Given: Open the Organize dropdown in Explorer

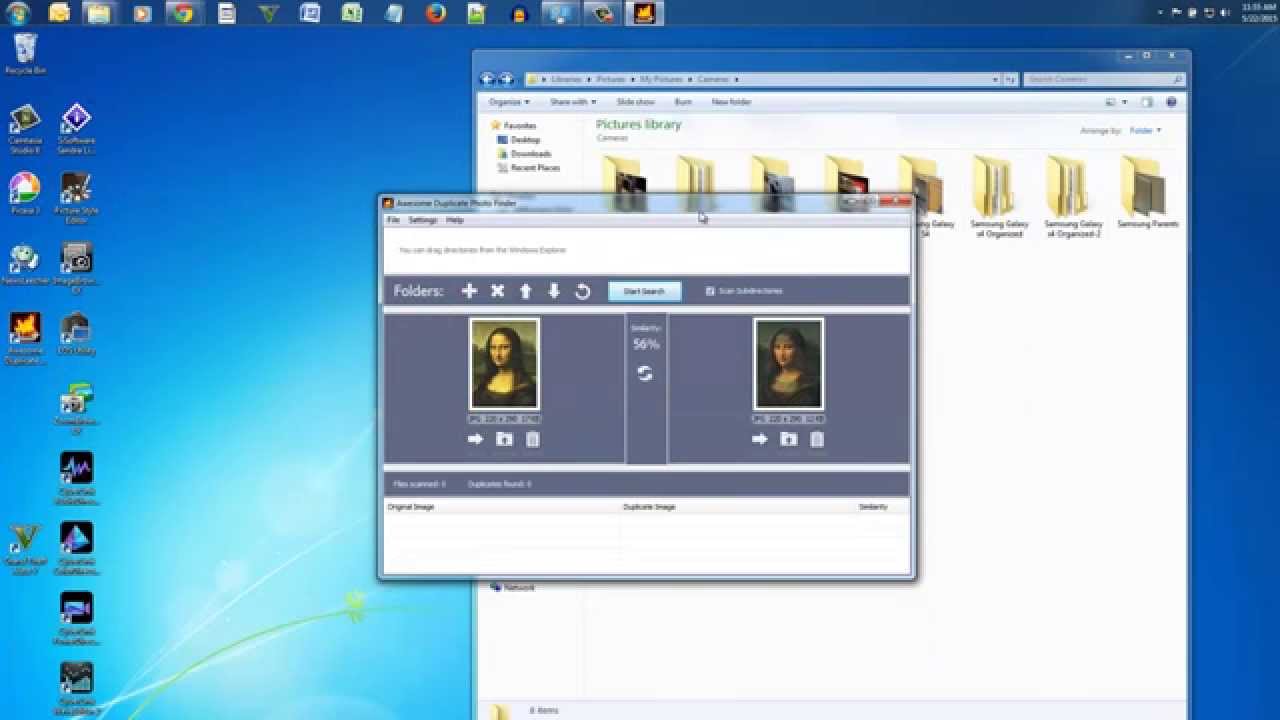Looking at the screenshot, I should [508, 102].
